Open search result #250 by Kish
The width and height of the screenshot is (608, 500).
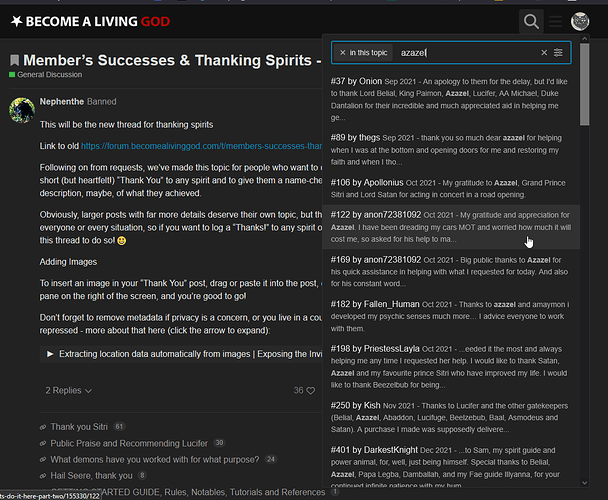click(x=451, y=417)
